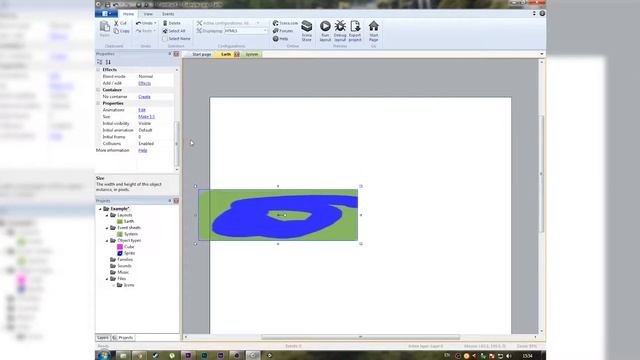Close the Projects panel
The height and width of the screenshot is (360, 640).
click(x=176, y=201)
